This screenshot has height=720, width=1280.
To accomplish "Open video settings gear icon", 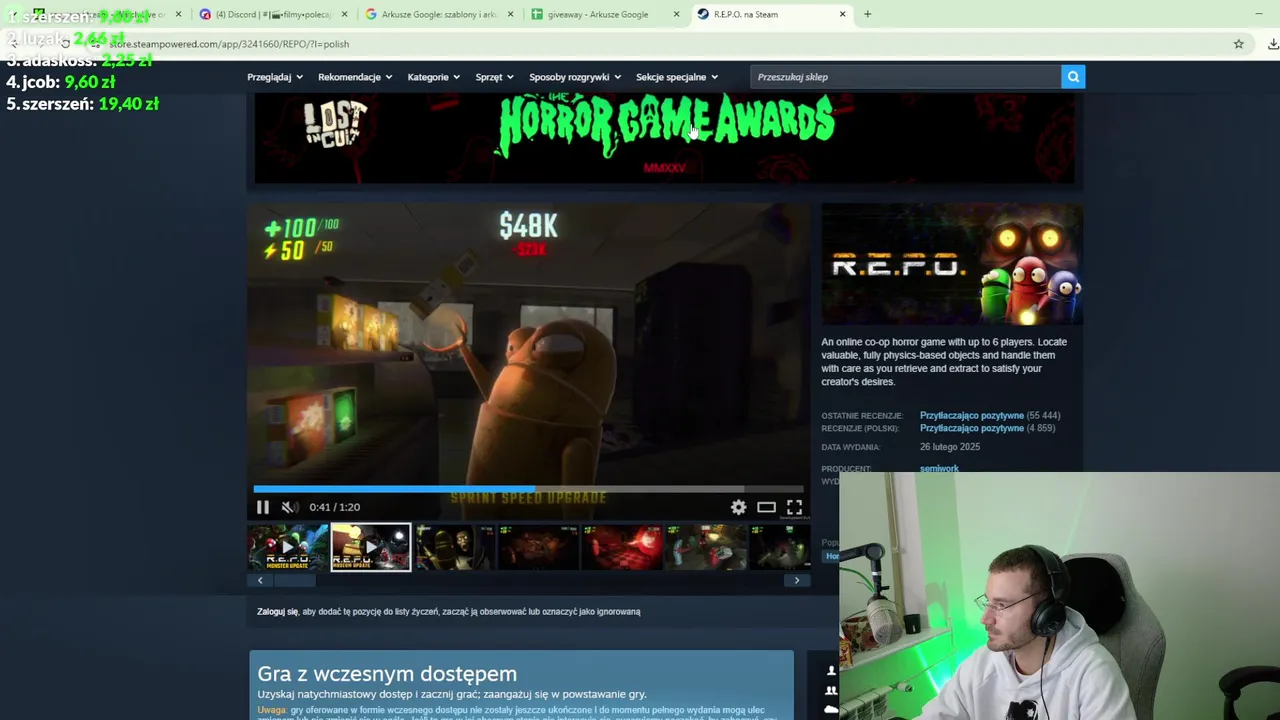I will (x=738, y=507).
